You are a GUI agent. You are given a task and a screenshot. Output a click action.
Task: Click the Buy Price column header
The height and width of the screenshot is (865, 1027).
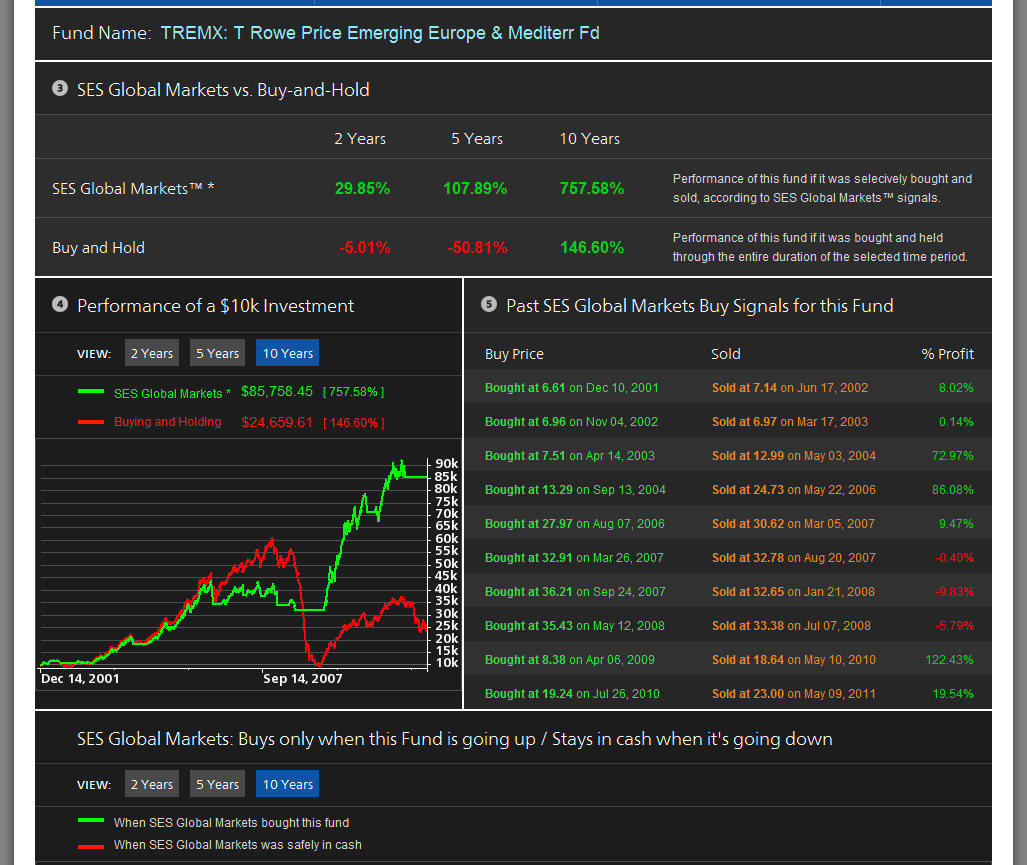(x=514, y=354)
